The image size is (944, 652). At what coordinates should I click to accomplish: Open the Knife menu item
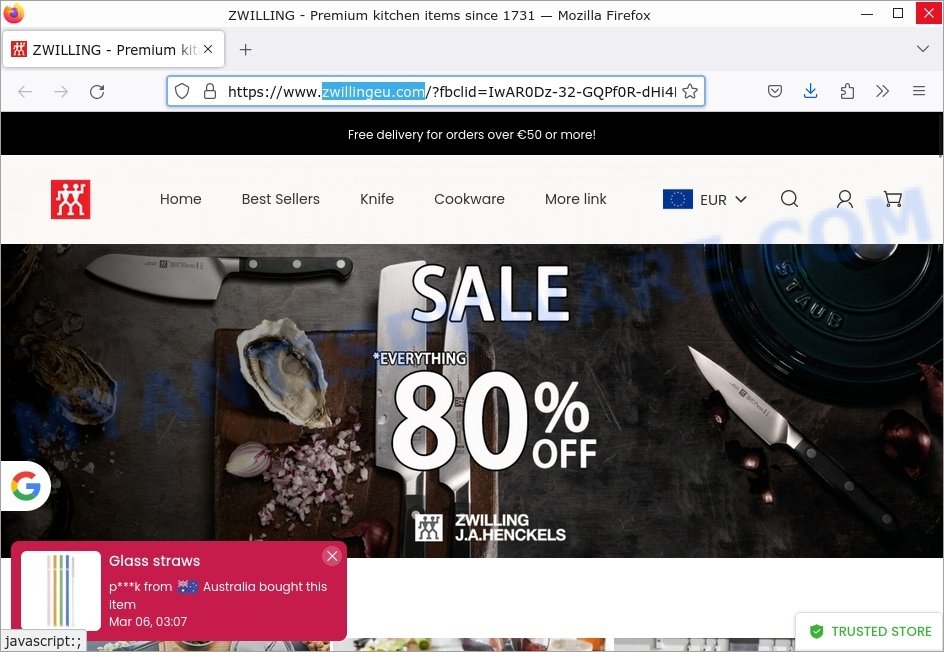tap(377, 199)
